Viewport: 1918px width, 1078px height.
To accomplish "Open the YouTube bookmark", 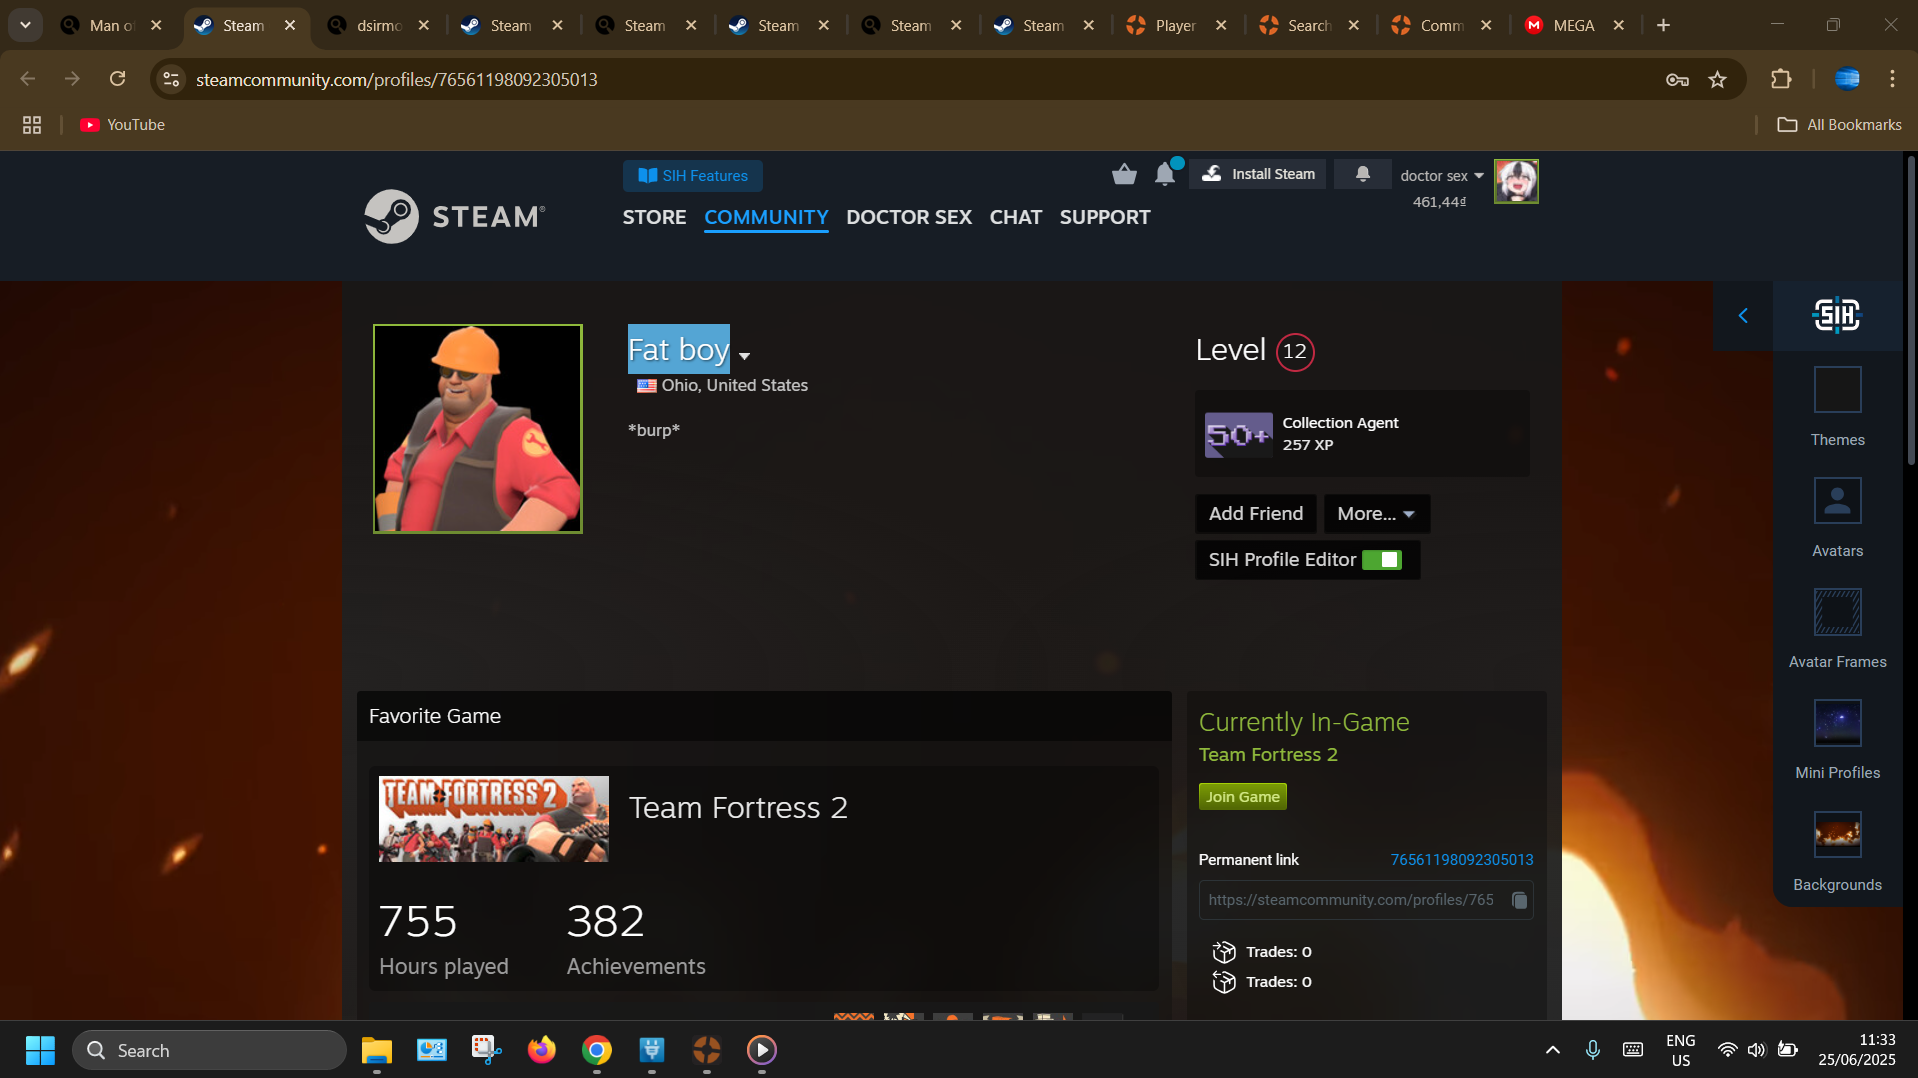I will [x=122, y=125].
